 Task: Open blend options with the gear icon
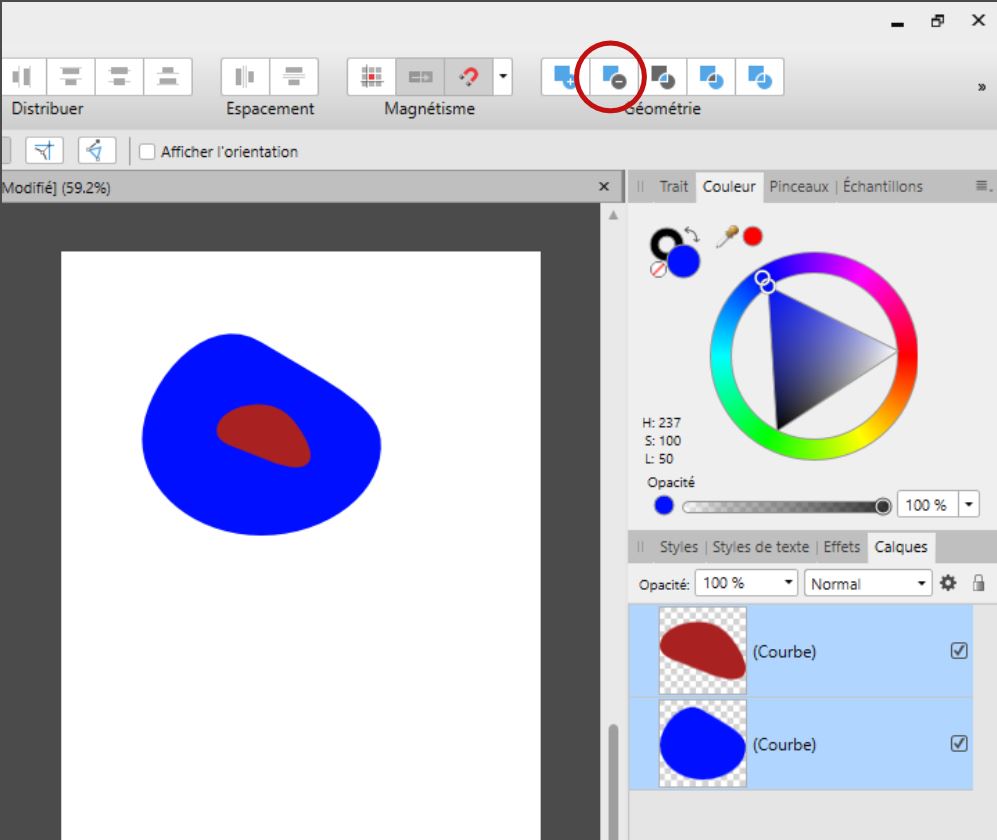point(948,583)
